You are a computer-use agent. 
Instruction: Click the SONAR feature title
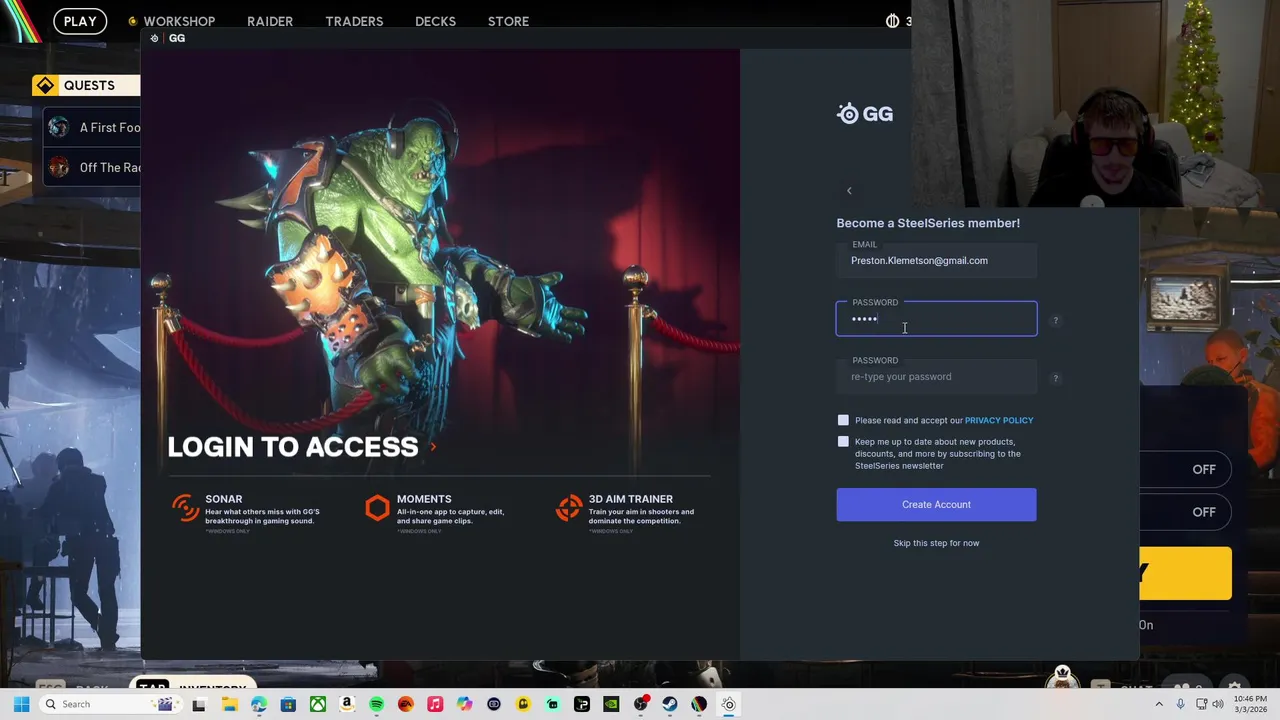point(224,499)
